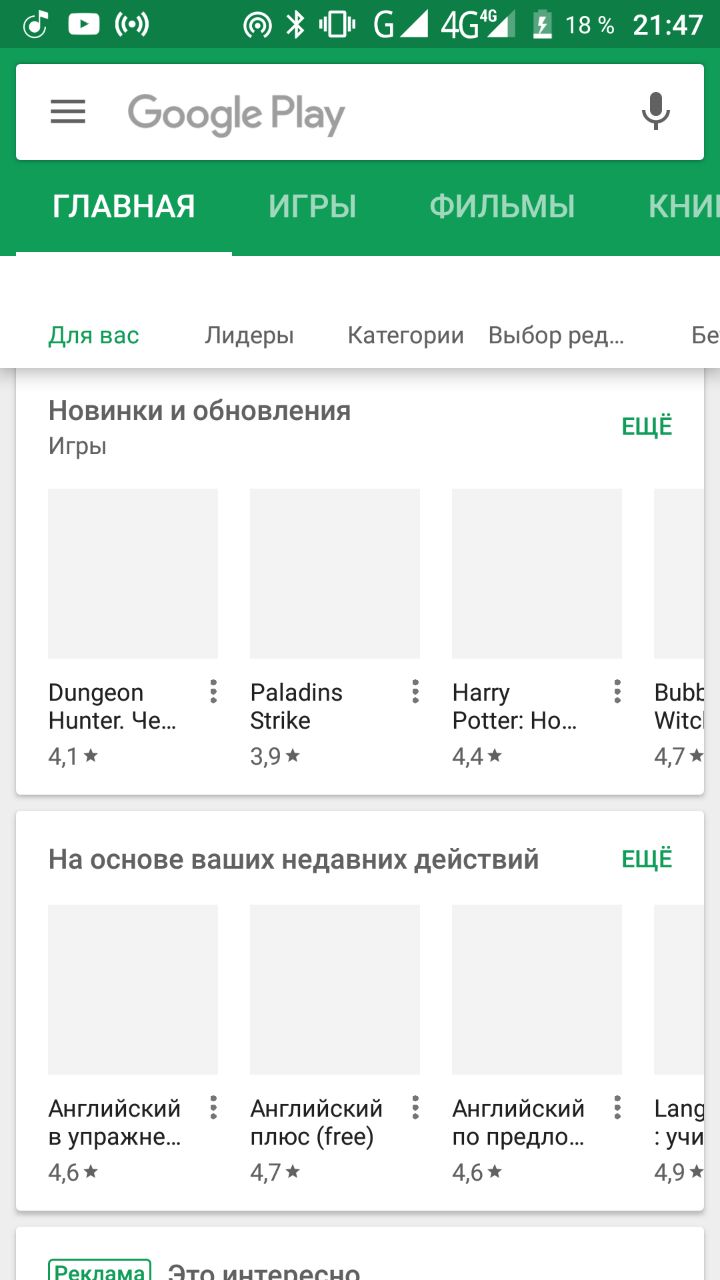Open three-dot menu for Английский в упражнениях
Viewport: 720px width, 1280px height.
click(x=213, y=1107)
